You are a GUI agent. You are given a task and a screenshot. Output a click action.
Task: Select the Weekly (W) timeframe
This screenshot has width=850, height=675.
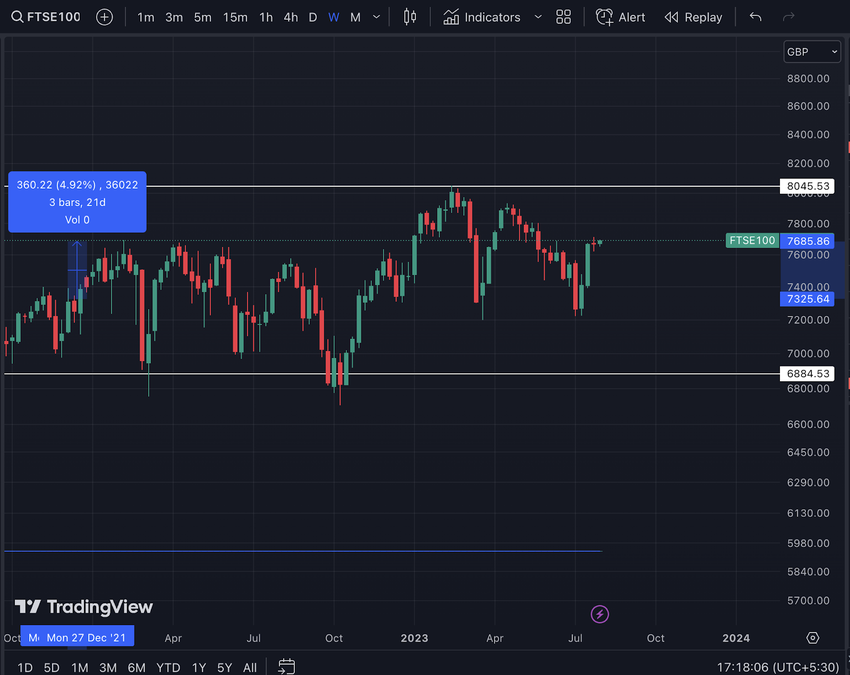pyautogui.click(x=333, y=17)
